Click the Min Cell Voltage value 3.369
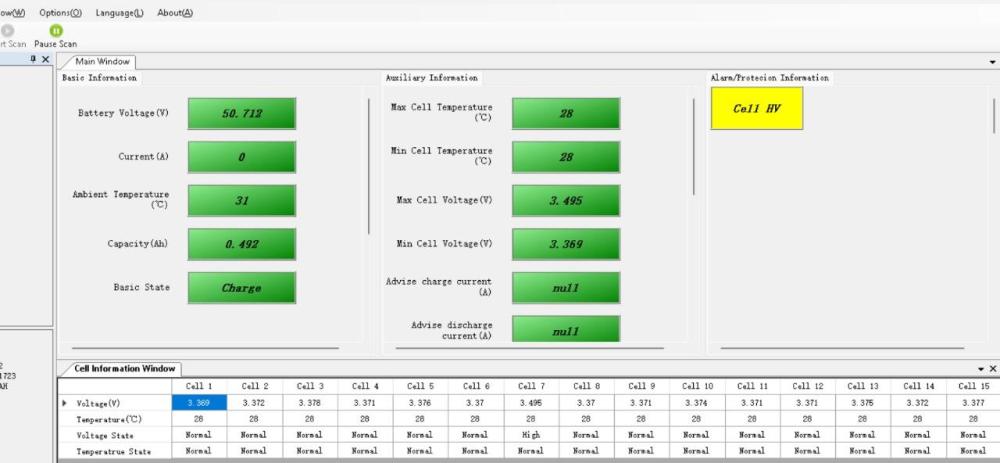1000x463 pixels. (566, 244)
